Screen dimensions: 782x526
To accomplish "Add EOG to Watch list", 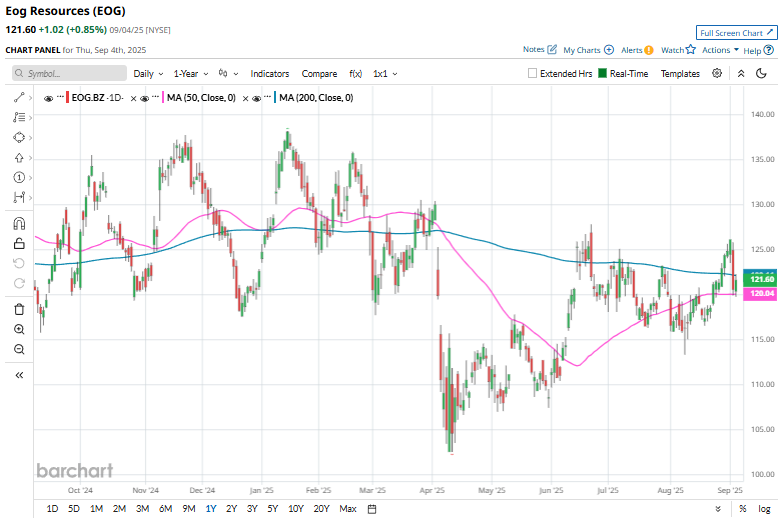I will 678,50.
